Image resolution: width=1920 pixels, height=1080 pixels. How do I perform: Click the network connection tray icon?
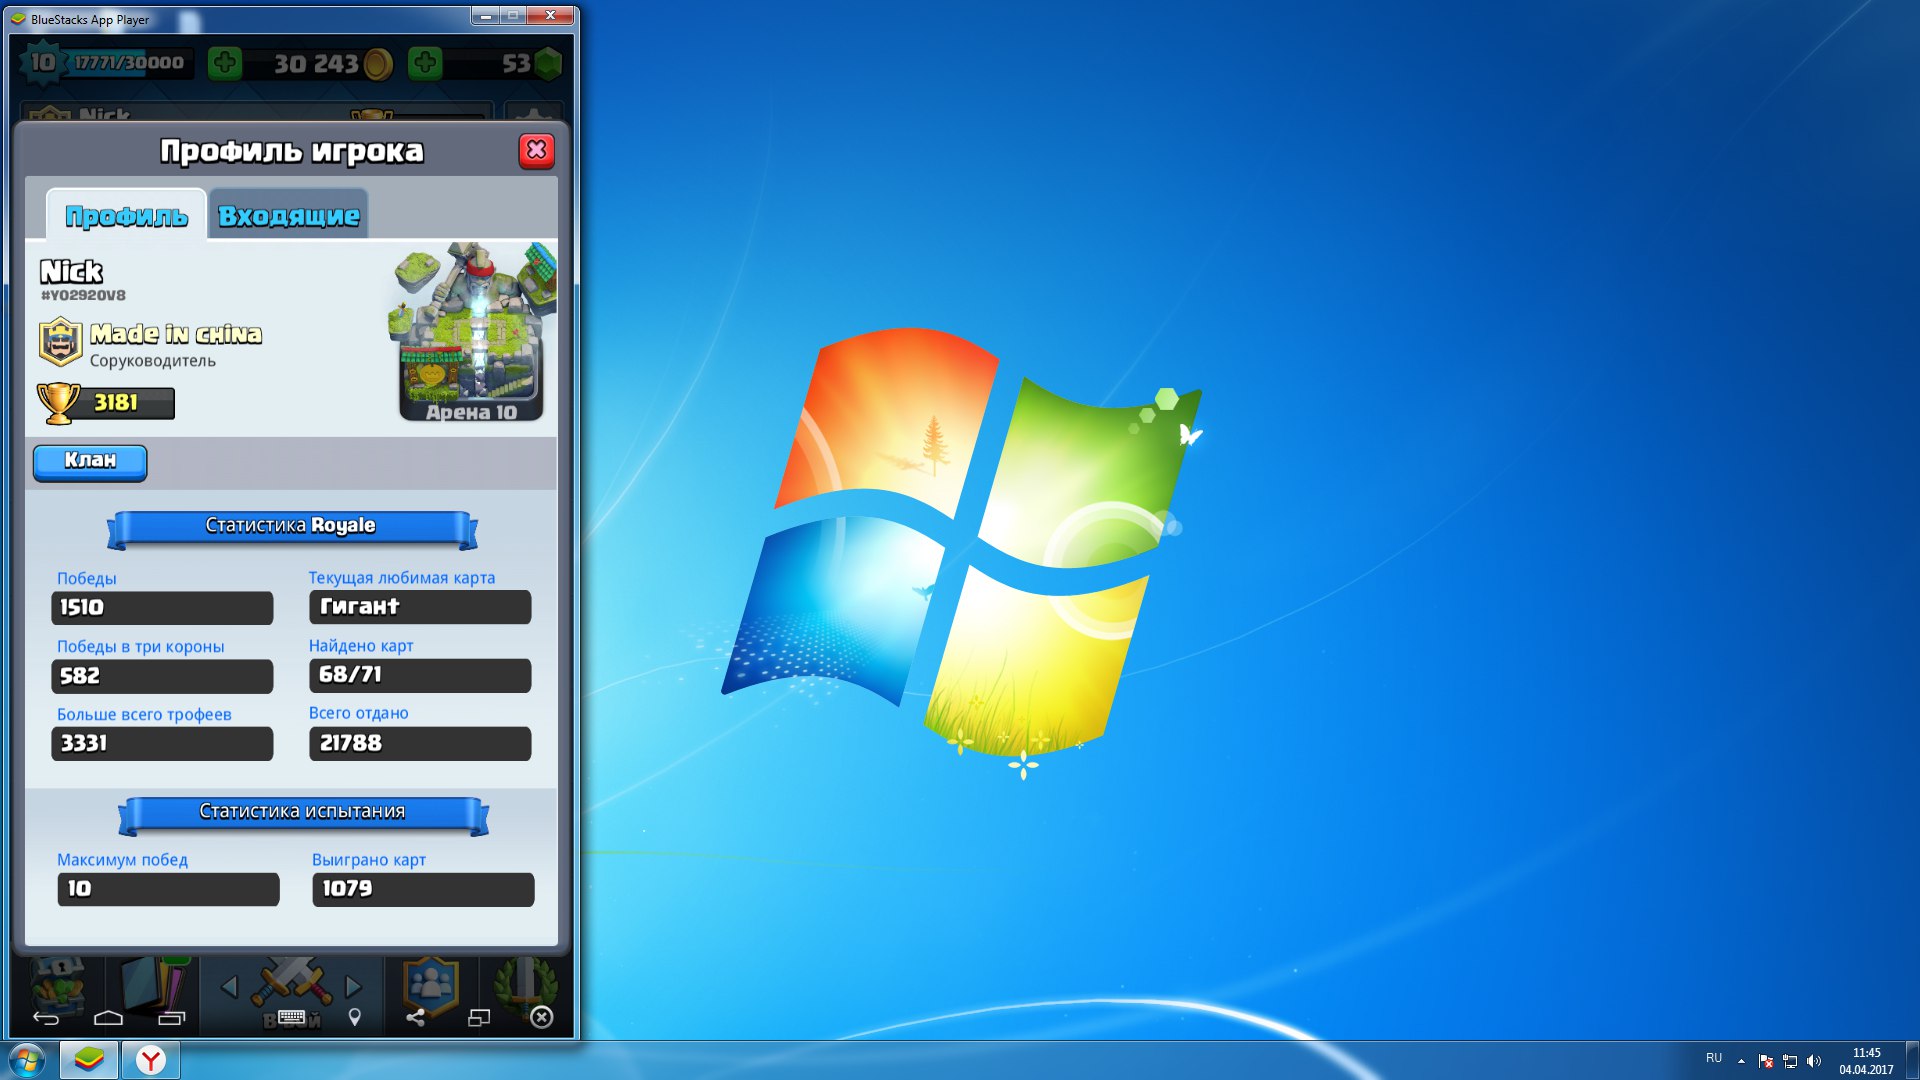coord(1790,1061)
